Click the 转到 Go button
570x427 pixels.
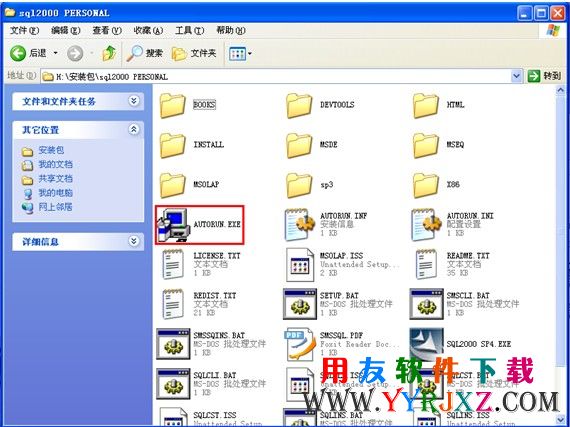coord(544,76)
